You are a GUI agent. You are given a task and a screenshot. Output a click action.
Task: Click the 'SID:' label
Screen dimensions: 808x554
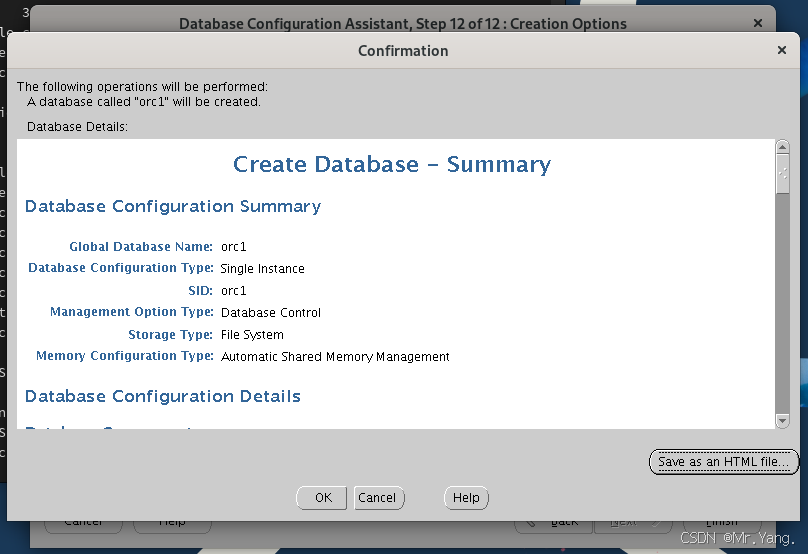200,291
